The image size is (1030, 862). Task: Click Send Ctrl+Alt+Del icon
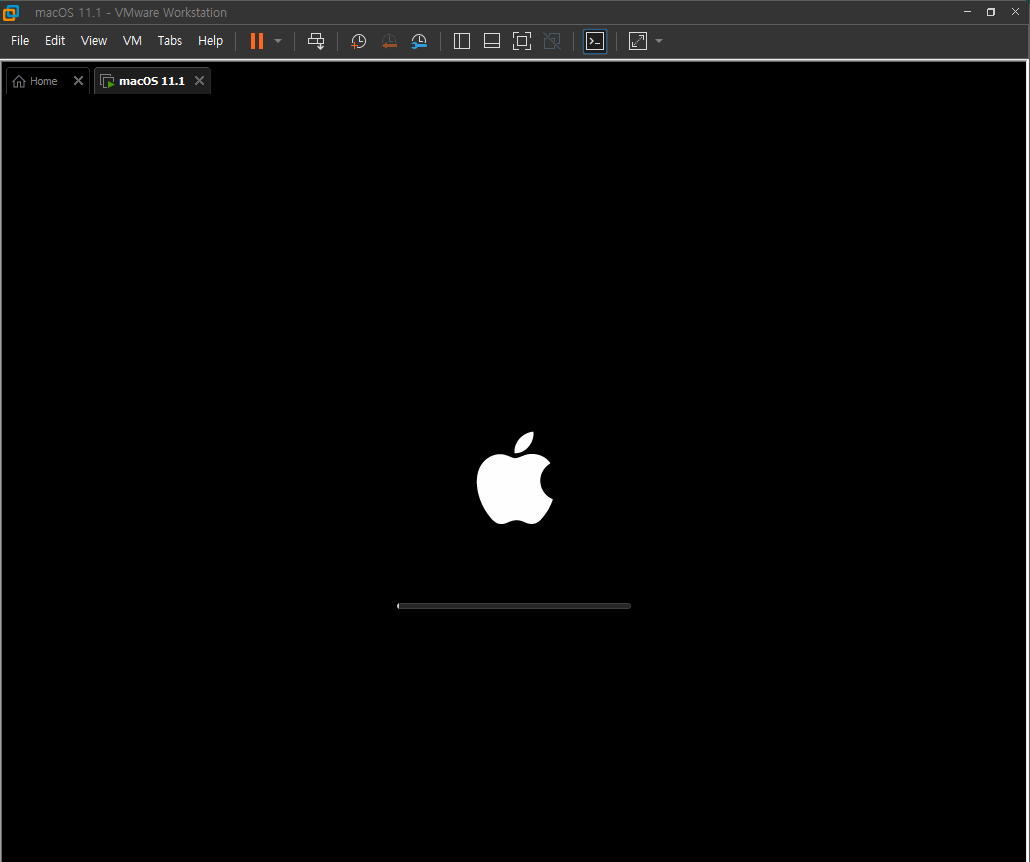316,41
